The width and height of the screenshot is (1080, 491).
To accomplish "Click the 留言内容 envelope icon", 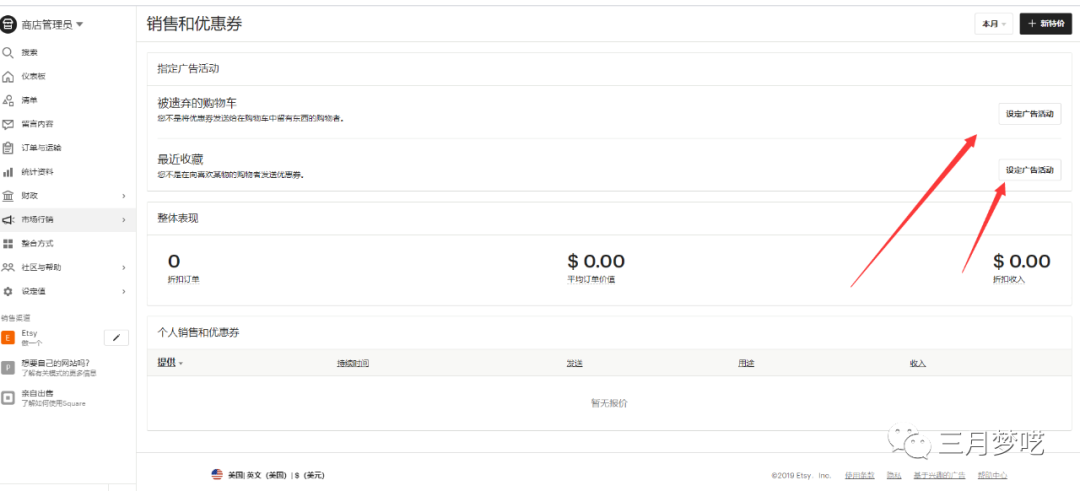I will click(x=8, y=124).
